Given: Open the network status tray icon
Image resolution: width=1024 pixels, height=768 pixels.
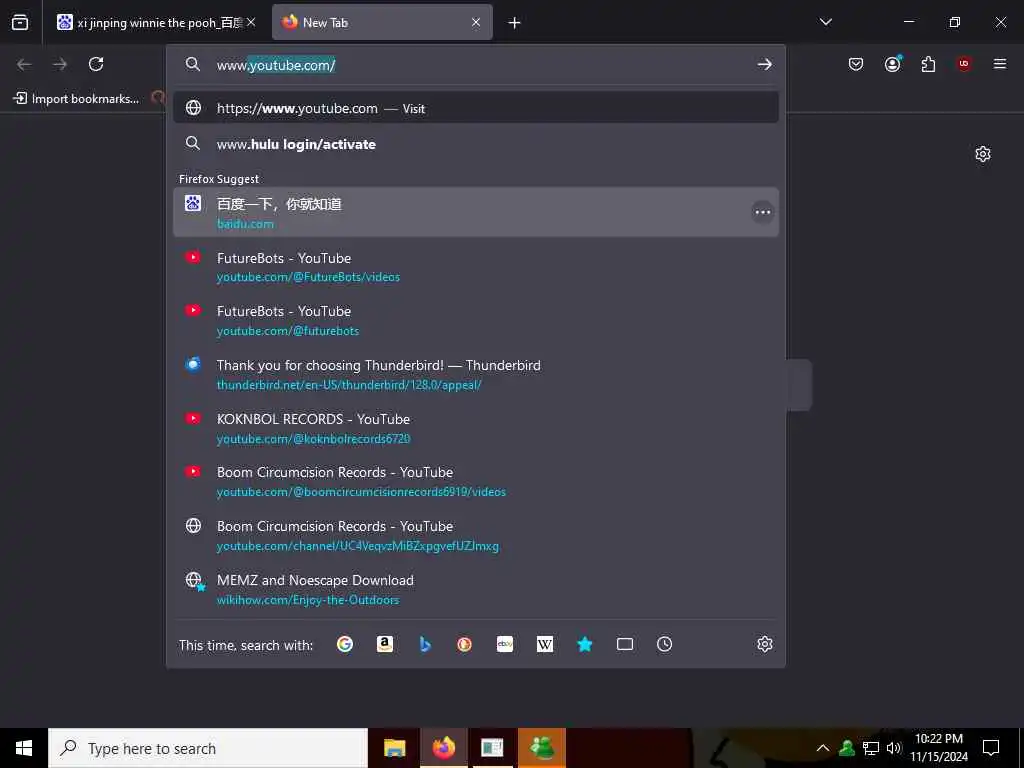Looking at the screenshot, I should pos(871,748).
